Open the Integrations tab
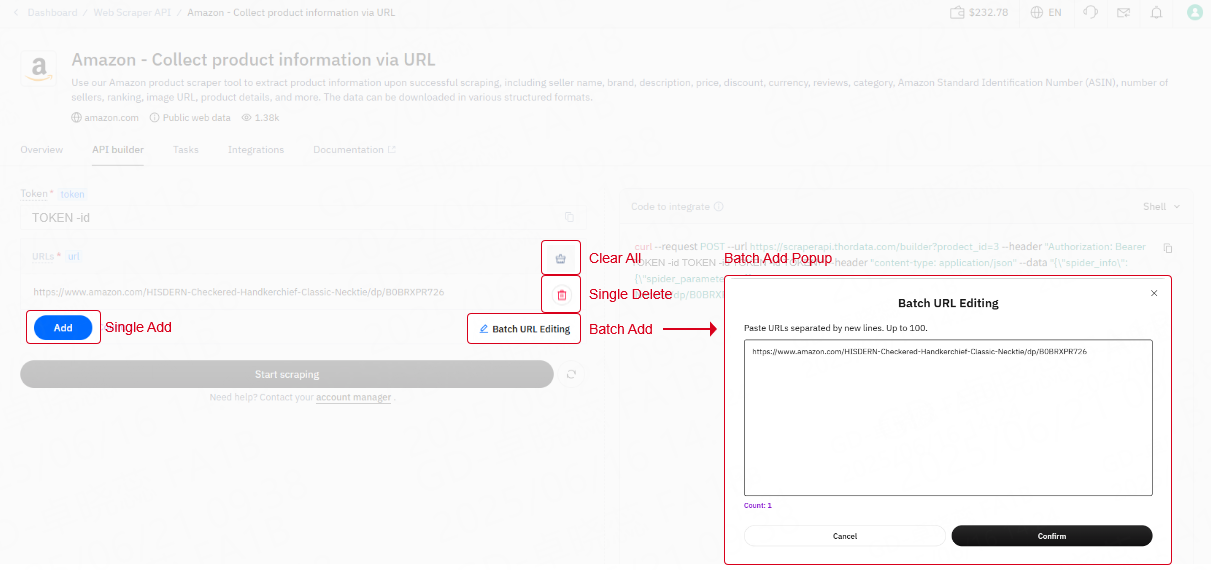This screenshot has height=570, width=1211. click(x=256, y=150)
